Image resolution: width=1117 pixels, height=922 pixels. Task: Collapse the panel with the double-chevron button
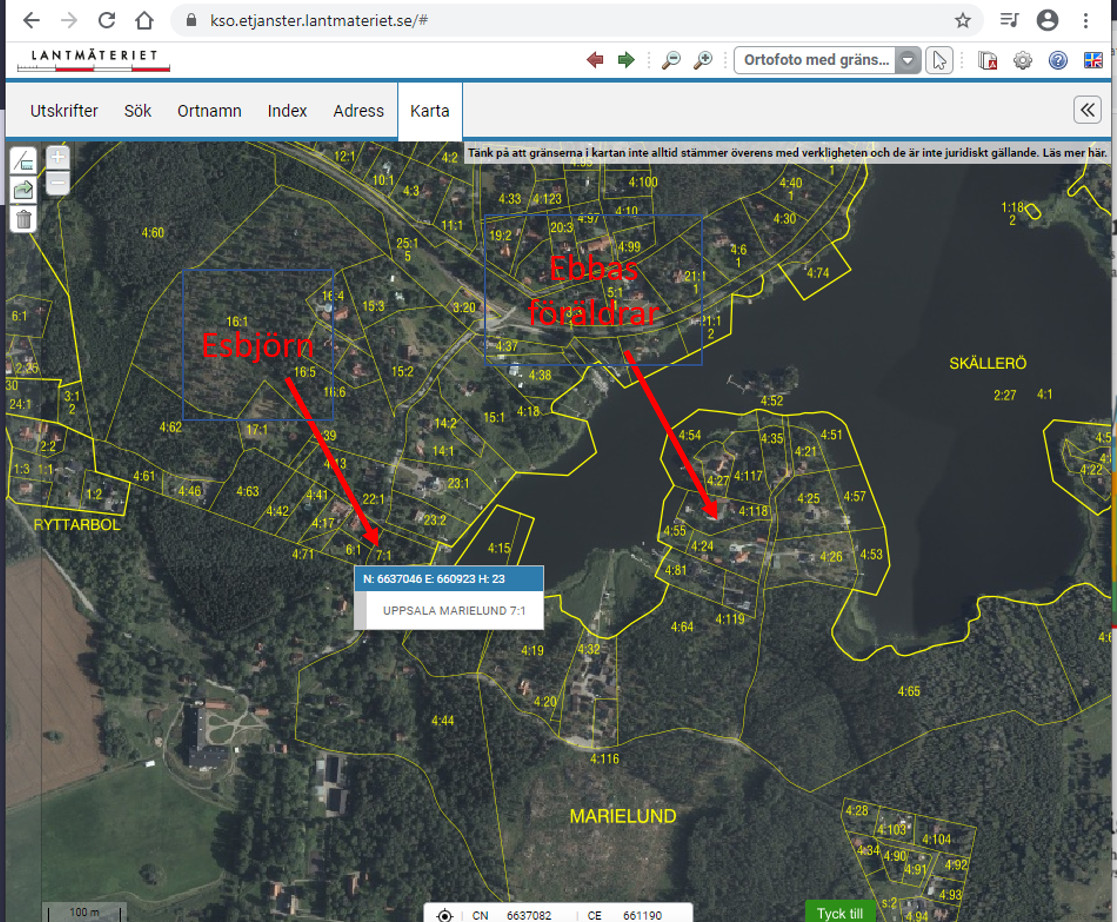1087,110
